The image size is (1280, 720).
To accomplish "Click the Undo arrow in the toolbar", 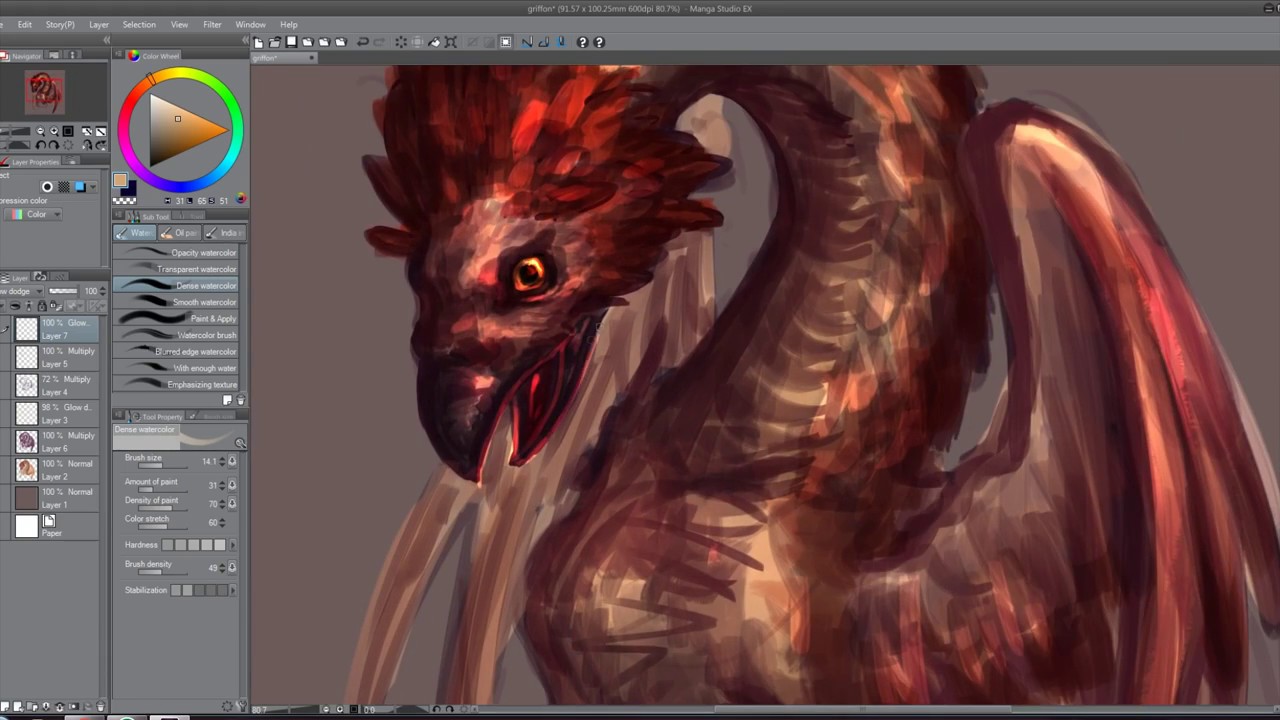I will pos(363,42).
